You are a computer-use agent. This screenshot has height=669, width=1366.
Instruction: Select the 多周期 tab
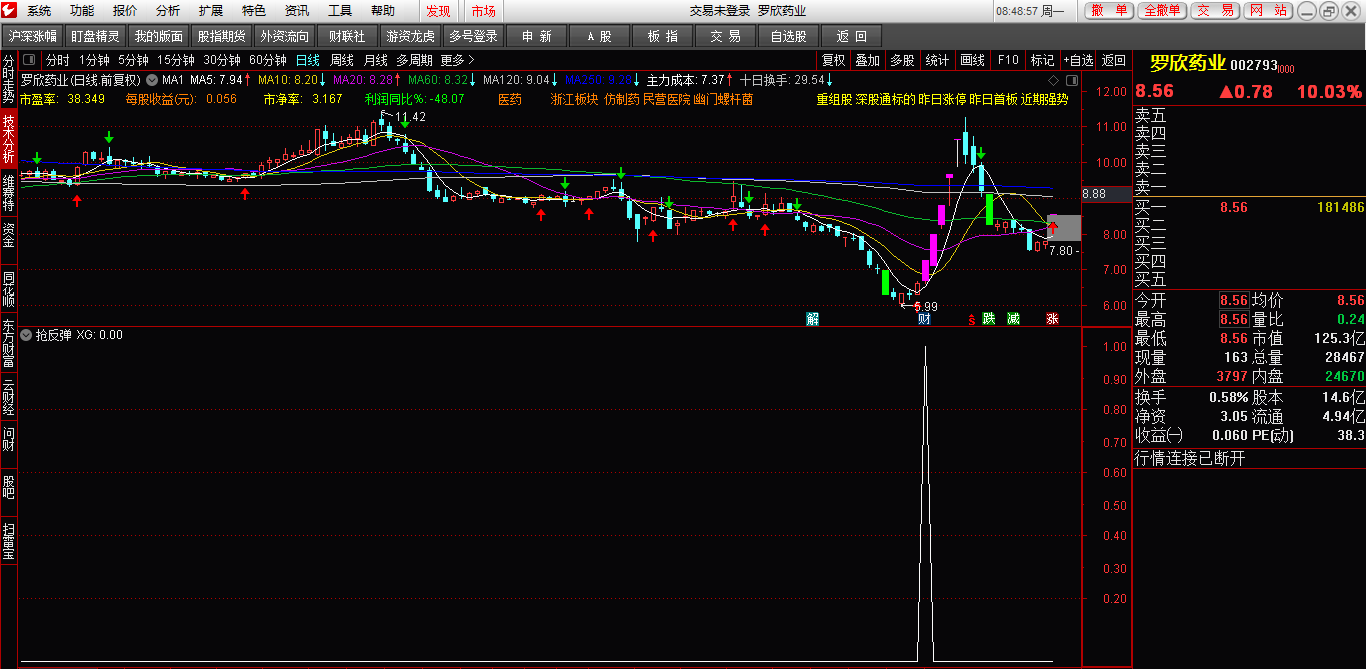tap(415, 60)
